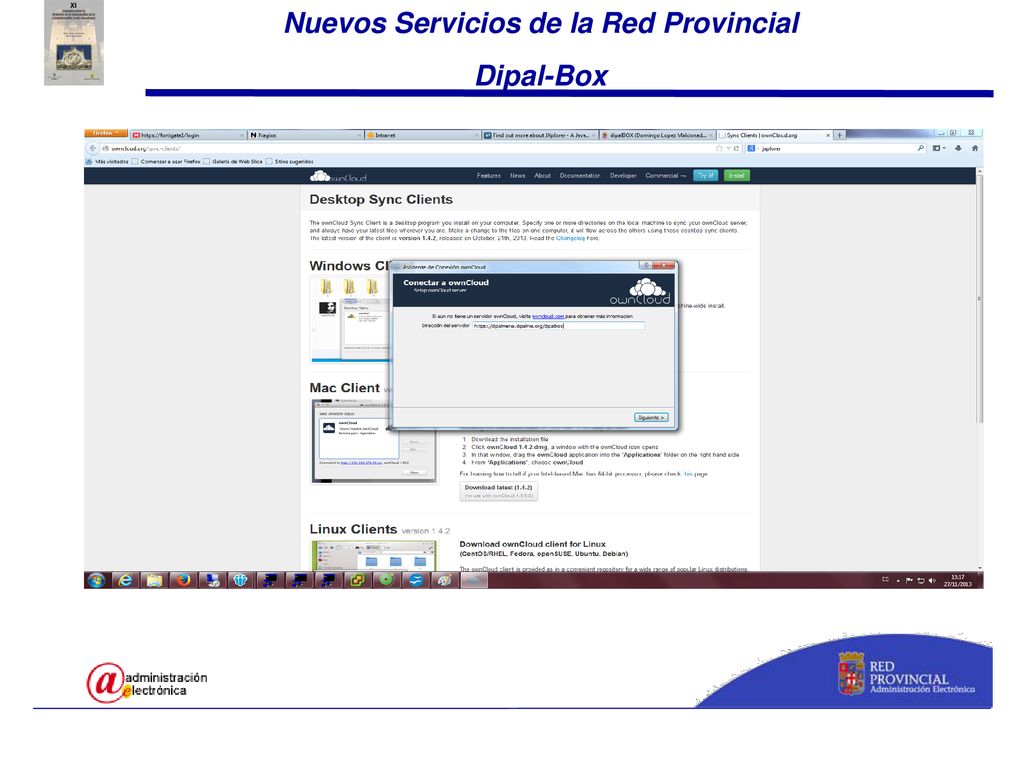The height and width of the screenshot is (768, 1024).
Task: Click the help button in the wizard title bar
Action: [645, 266]
